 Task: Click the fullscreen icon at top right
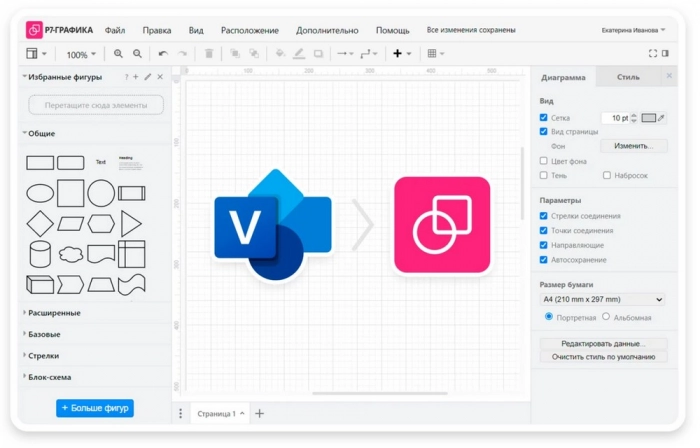(653, 54)
